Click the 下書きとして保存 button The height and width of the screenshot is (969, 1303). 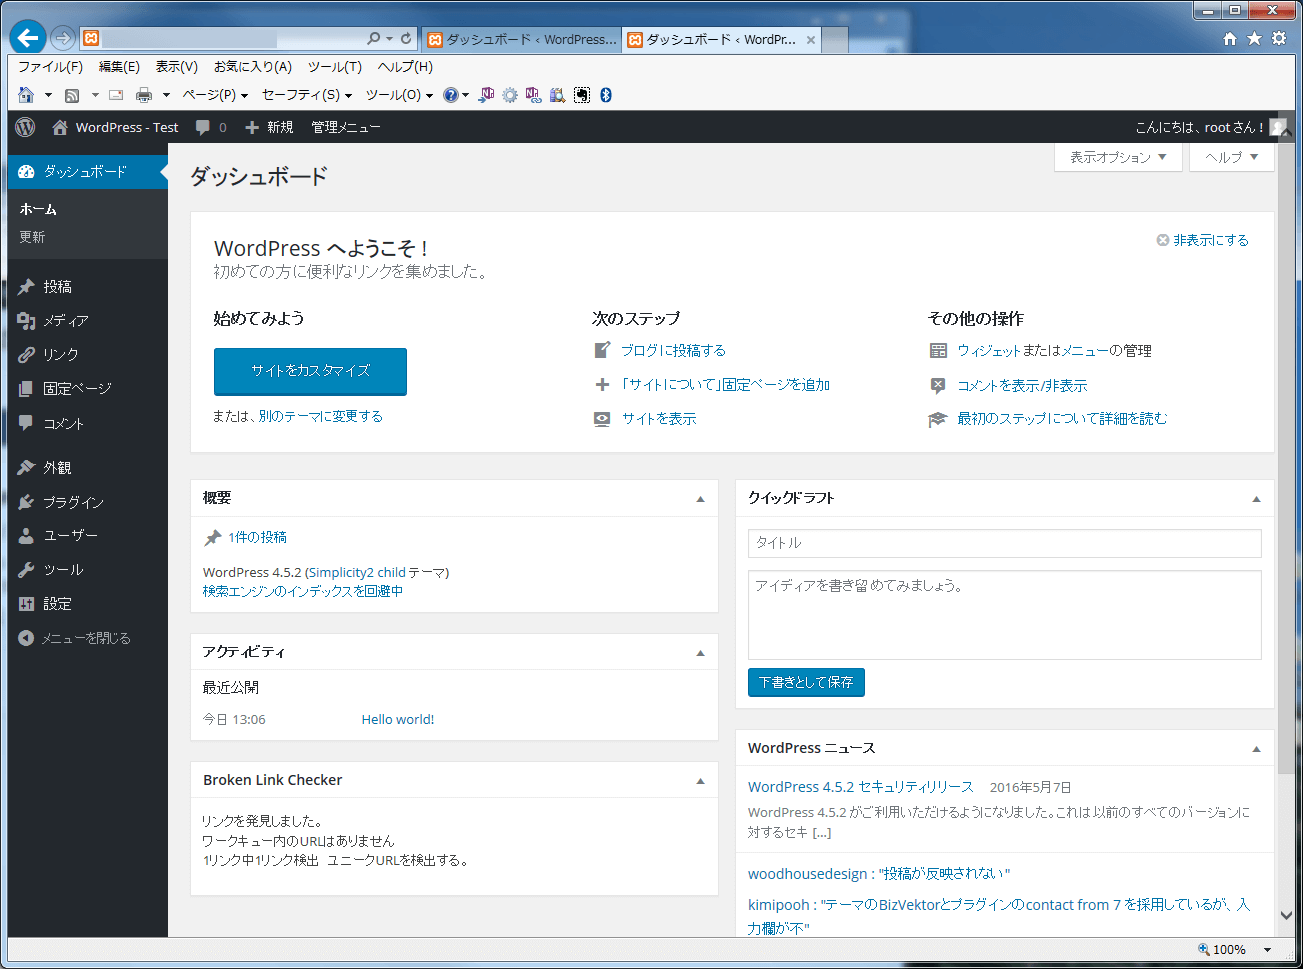click(806, 682)
